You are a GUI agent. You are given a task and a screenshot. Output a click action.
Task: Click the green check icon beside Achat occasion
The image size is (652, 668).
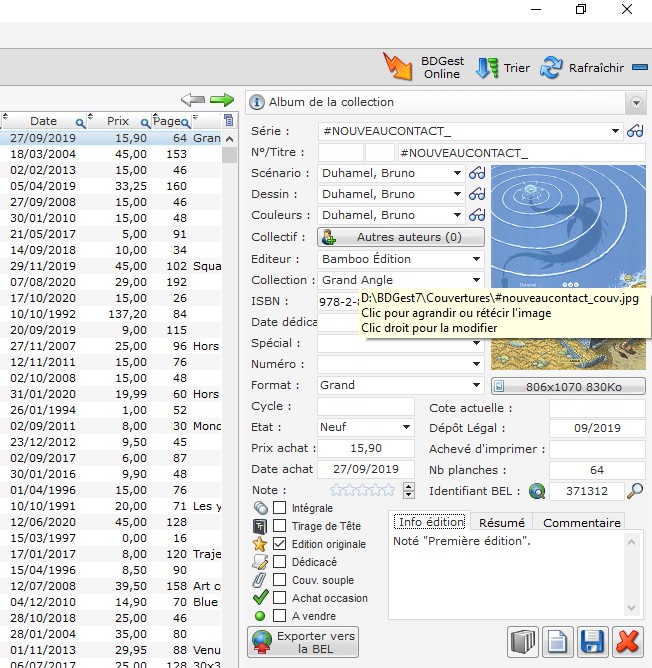pyautogui.click(x=260, y=597)
